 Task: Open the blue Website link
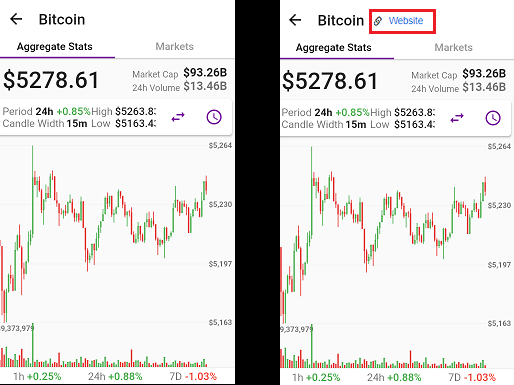[406, 21]
